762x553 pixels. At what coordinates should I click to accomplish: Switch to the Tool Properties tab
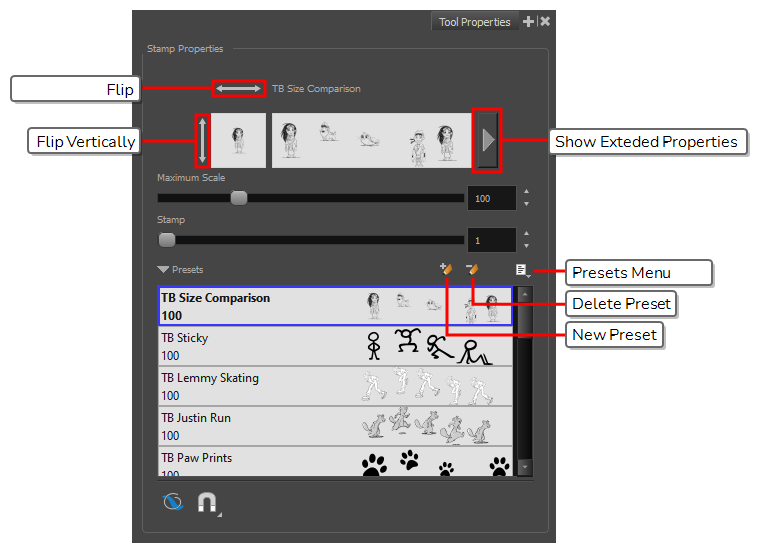pyautogui.click(x=474, y=22)
